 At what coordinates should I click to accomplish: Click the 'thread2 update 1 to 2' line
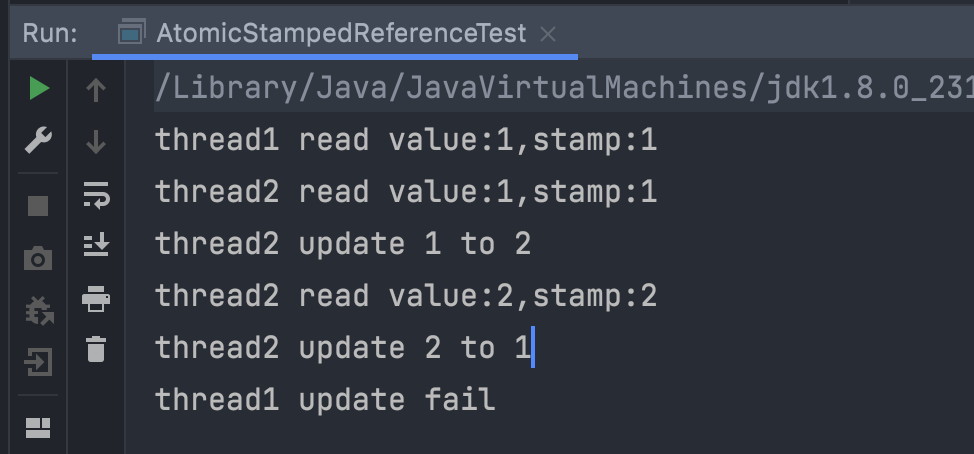pos(343,243)
